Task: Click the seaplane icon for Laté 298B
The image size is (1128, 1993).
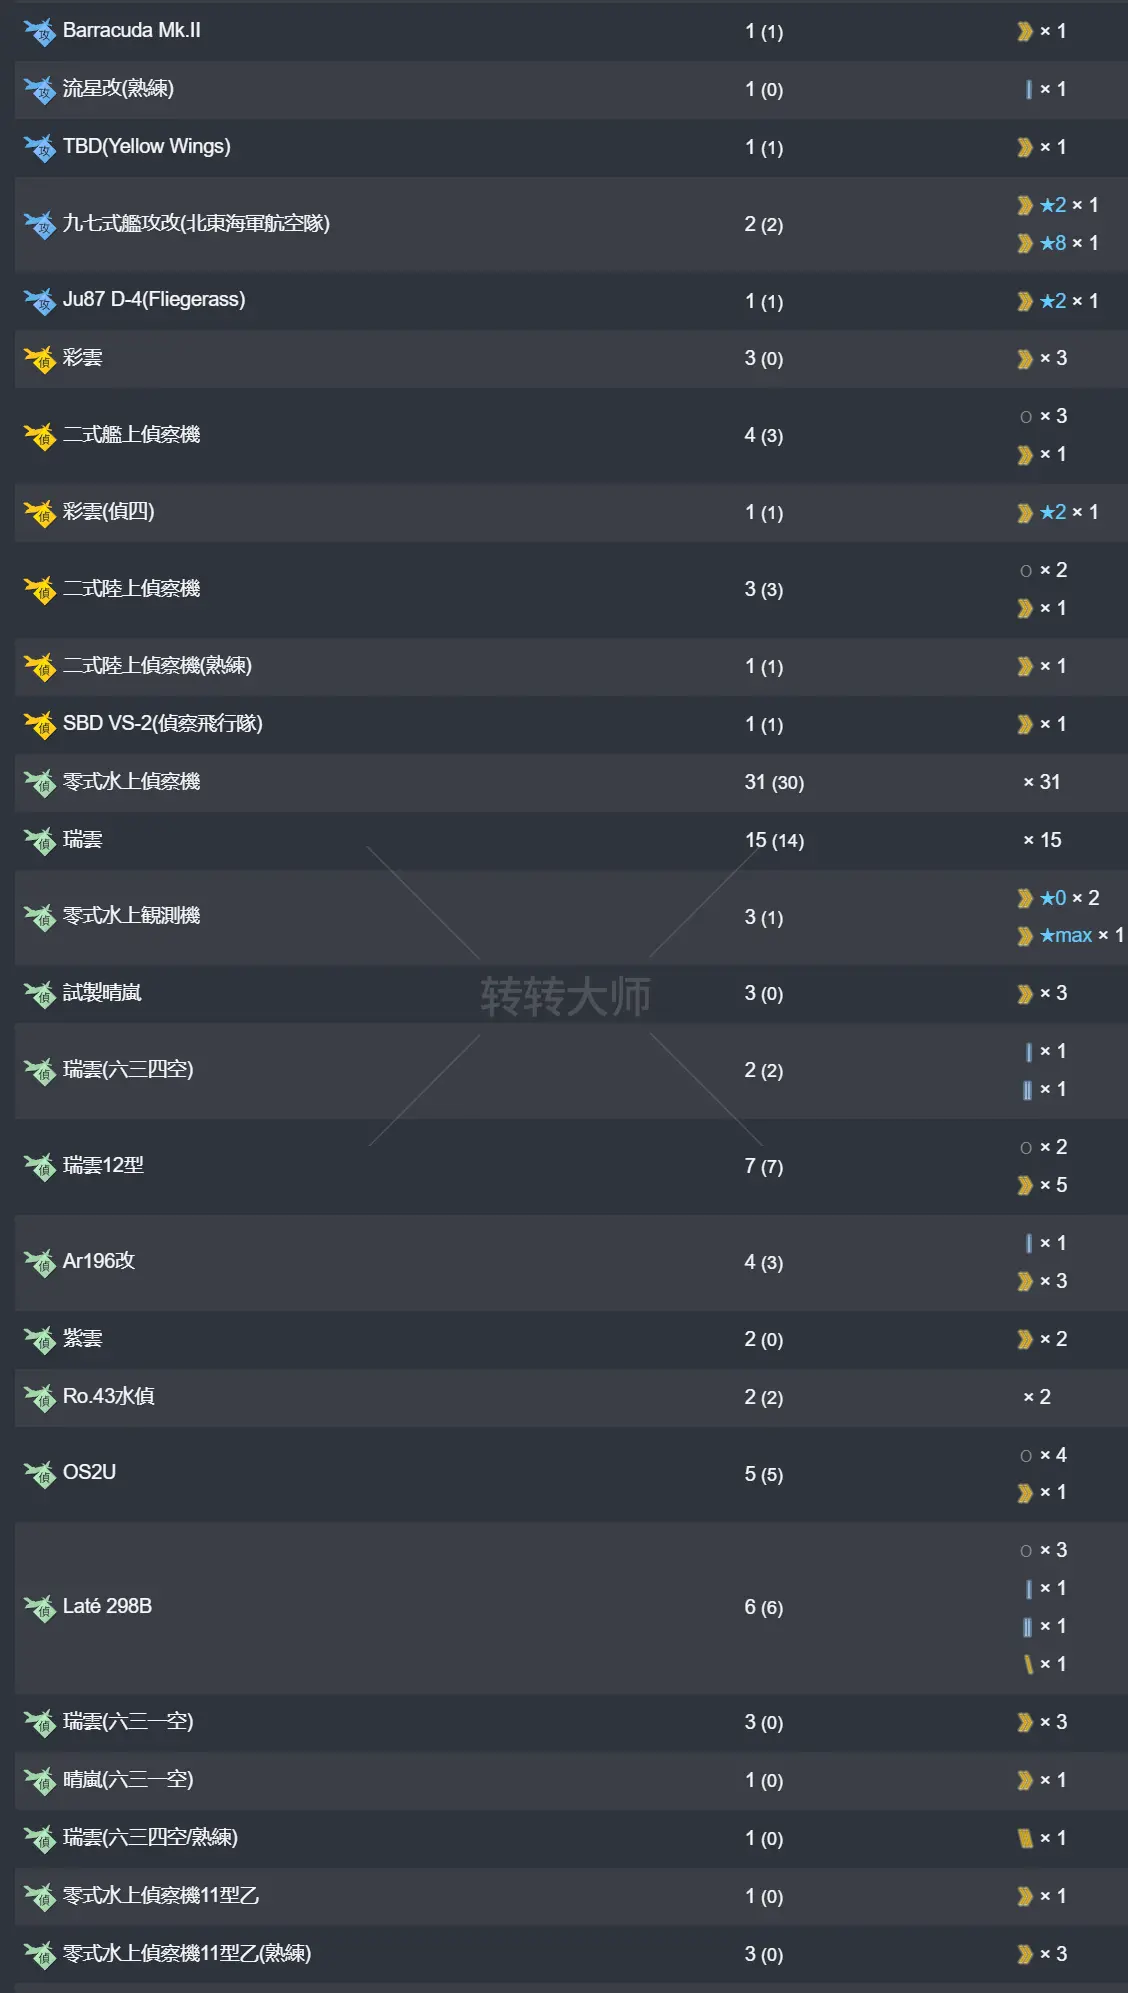Action: point(40,1607)
